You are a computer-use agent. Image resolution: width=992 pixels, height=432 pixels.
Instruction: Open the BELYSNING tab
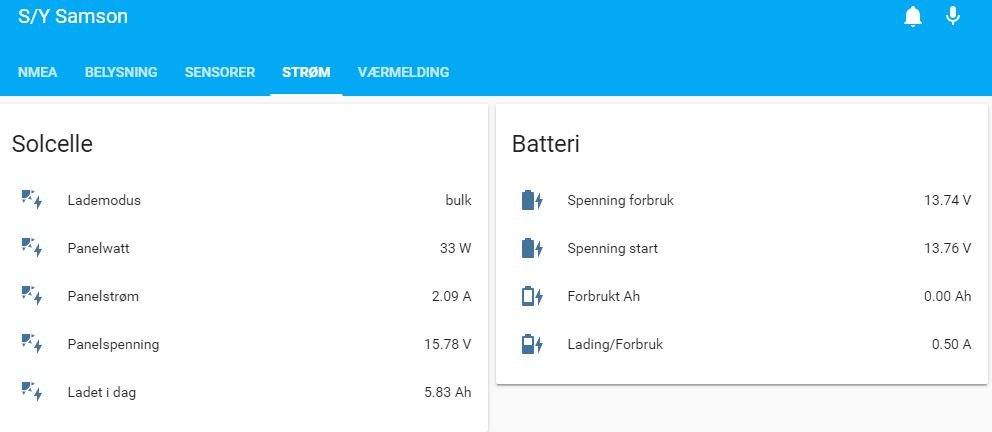pyautogui.click(x=121, y=72)
